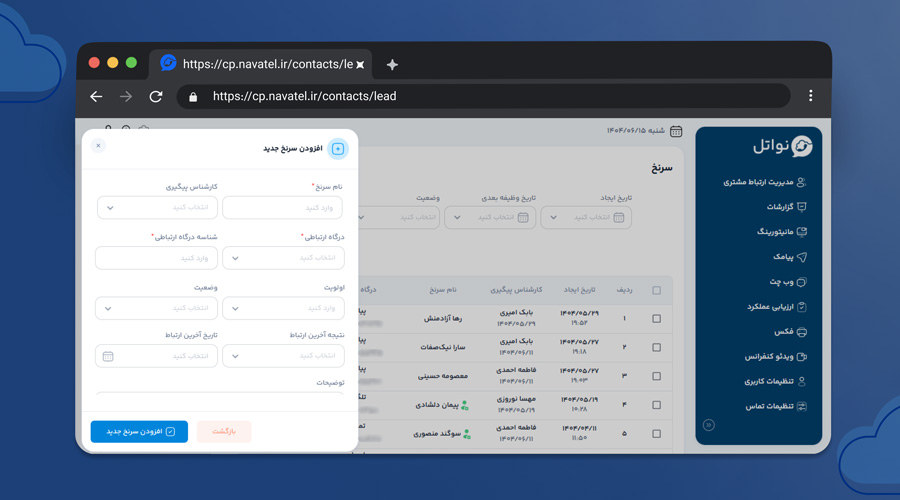Collapse the sidebar with the double-chevron icon
The width and height of the screenshot is (900, 500).
point(709,425)
